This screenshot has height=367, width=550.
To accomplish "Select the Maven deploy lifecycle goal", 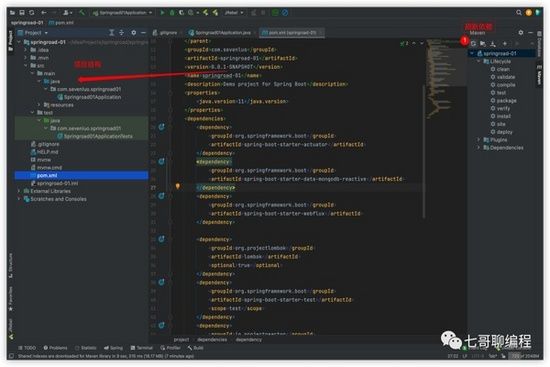I will point(502,132).
